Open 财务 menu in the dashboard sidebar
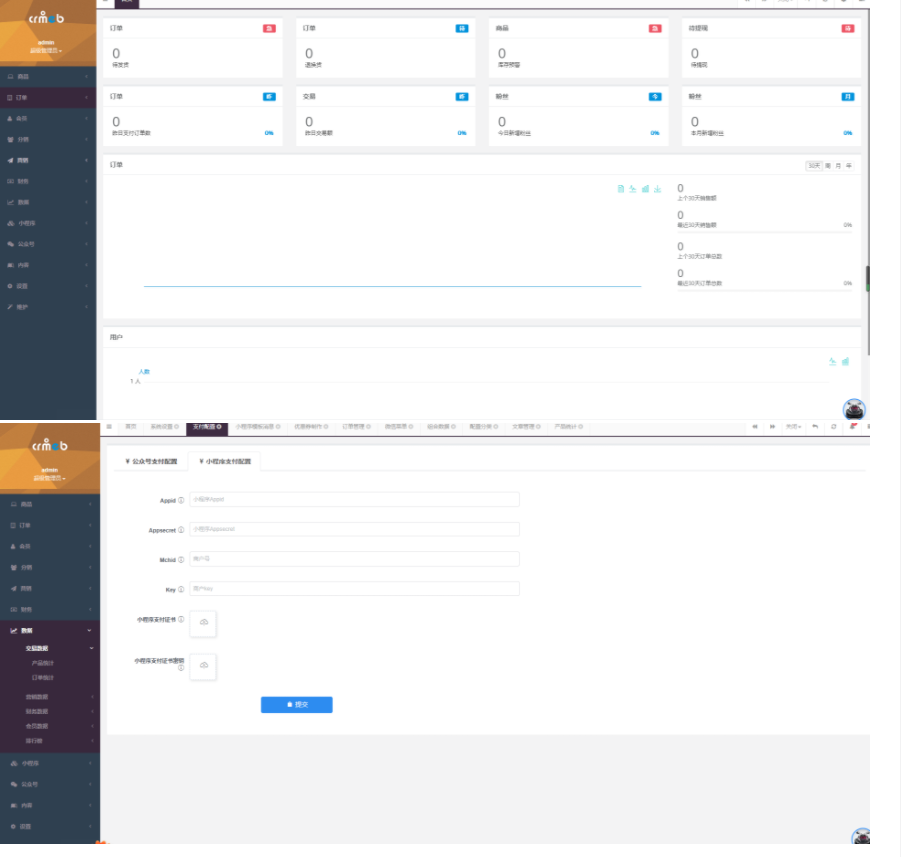 (48, 181)
